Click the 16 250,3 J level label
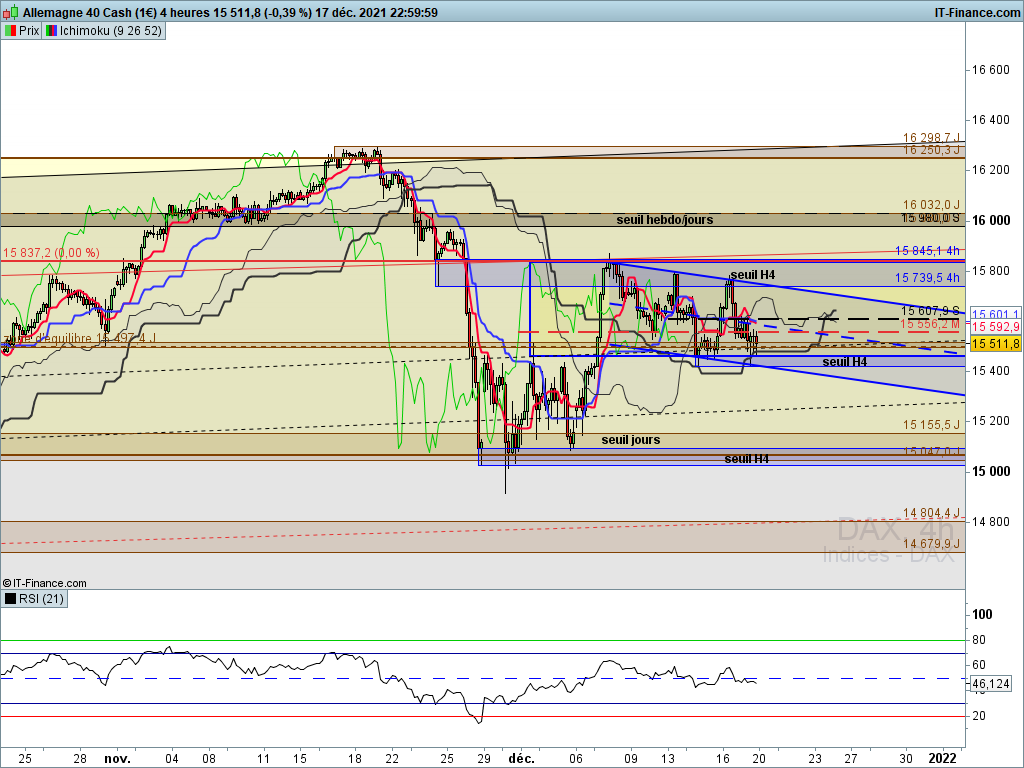 (931, 150)
